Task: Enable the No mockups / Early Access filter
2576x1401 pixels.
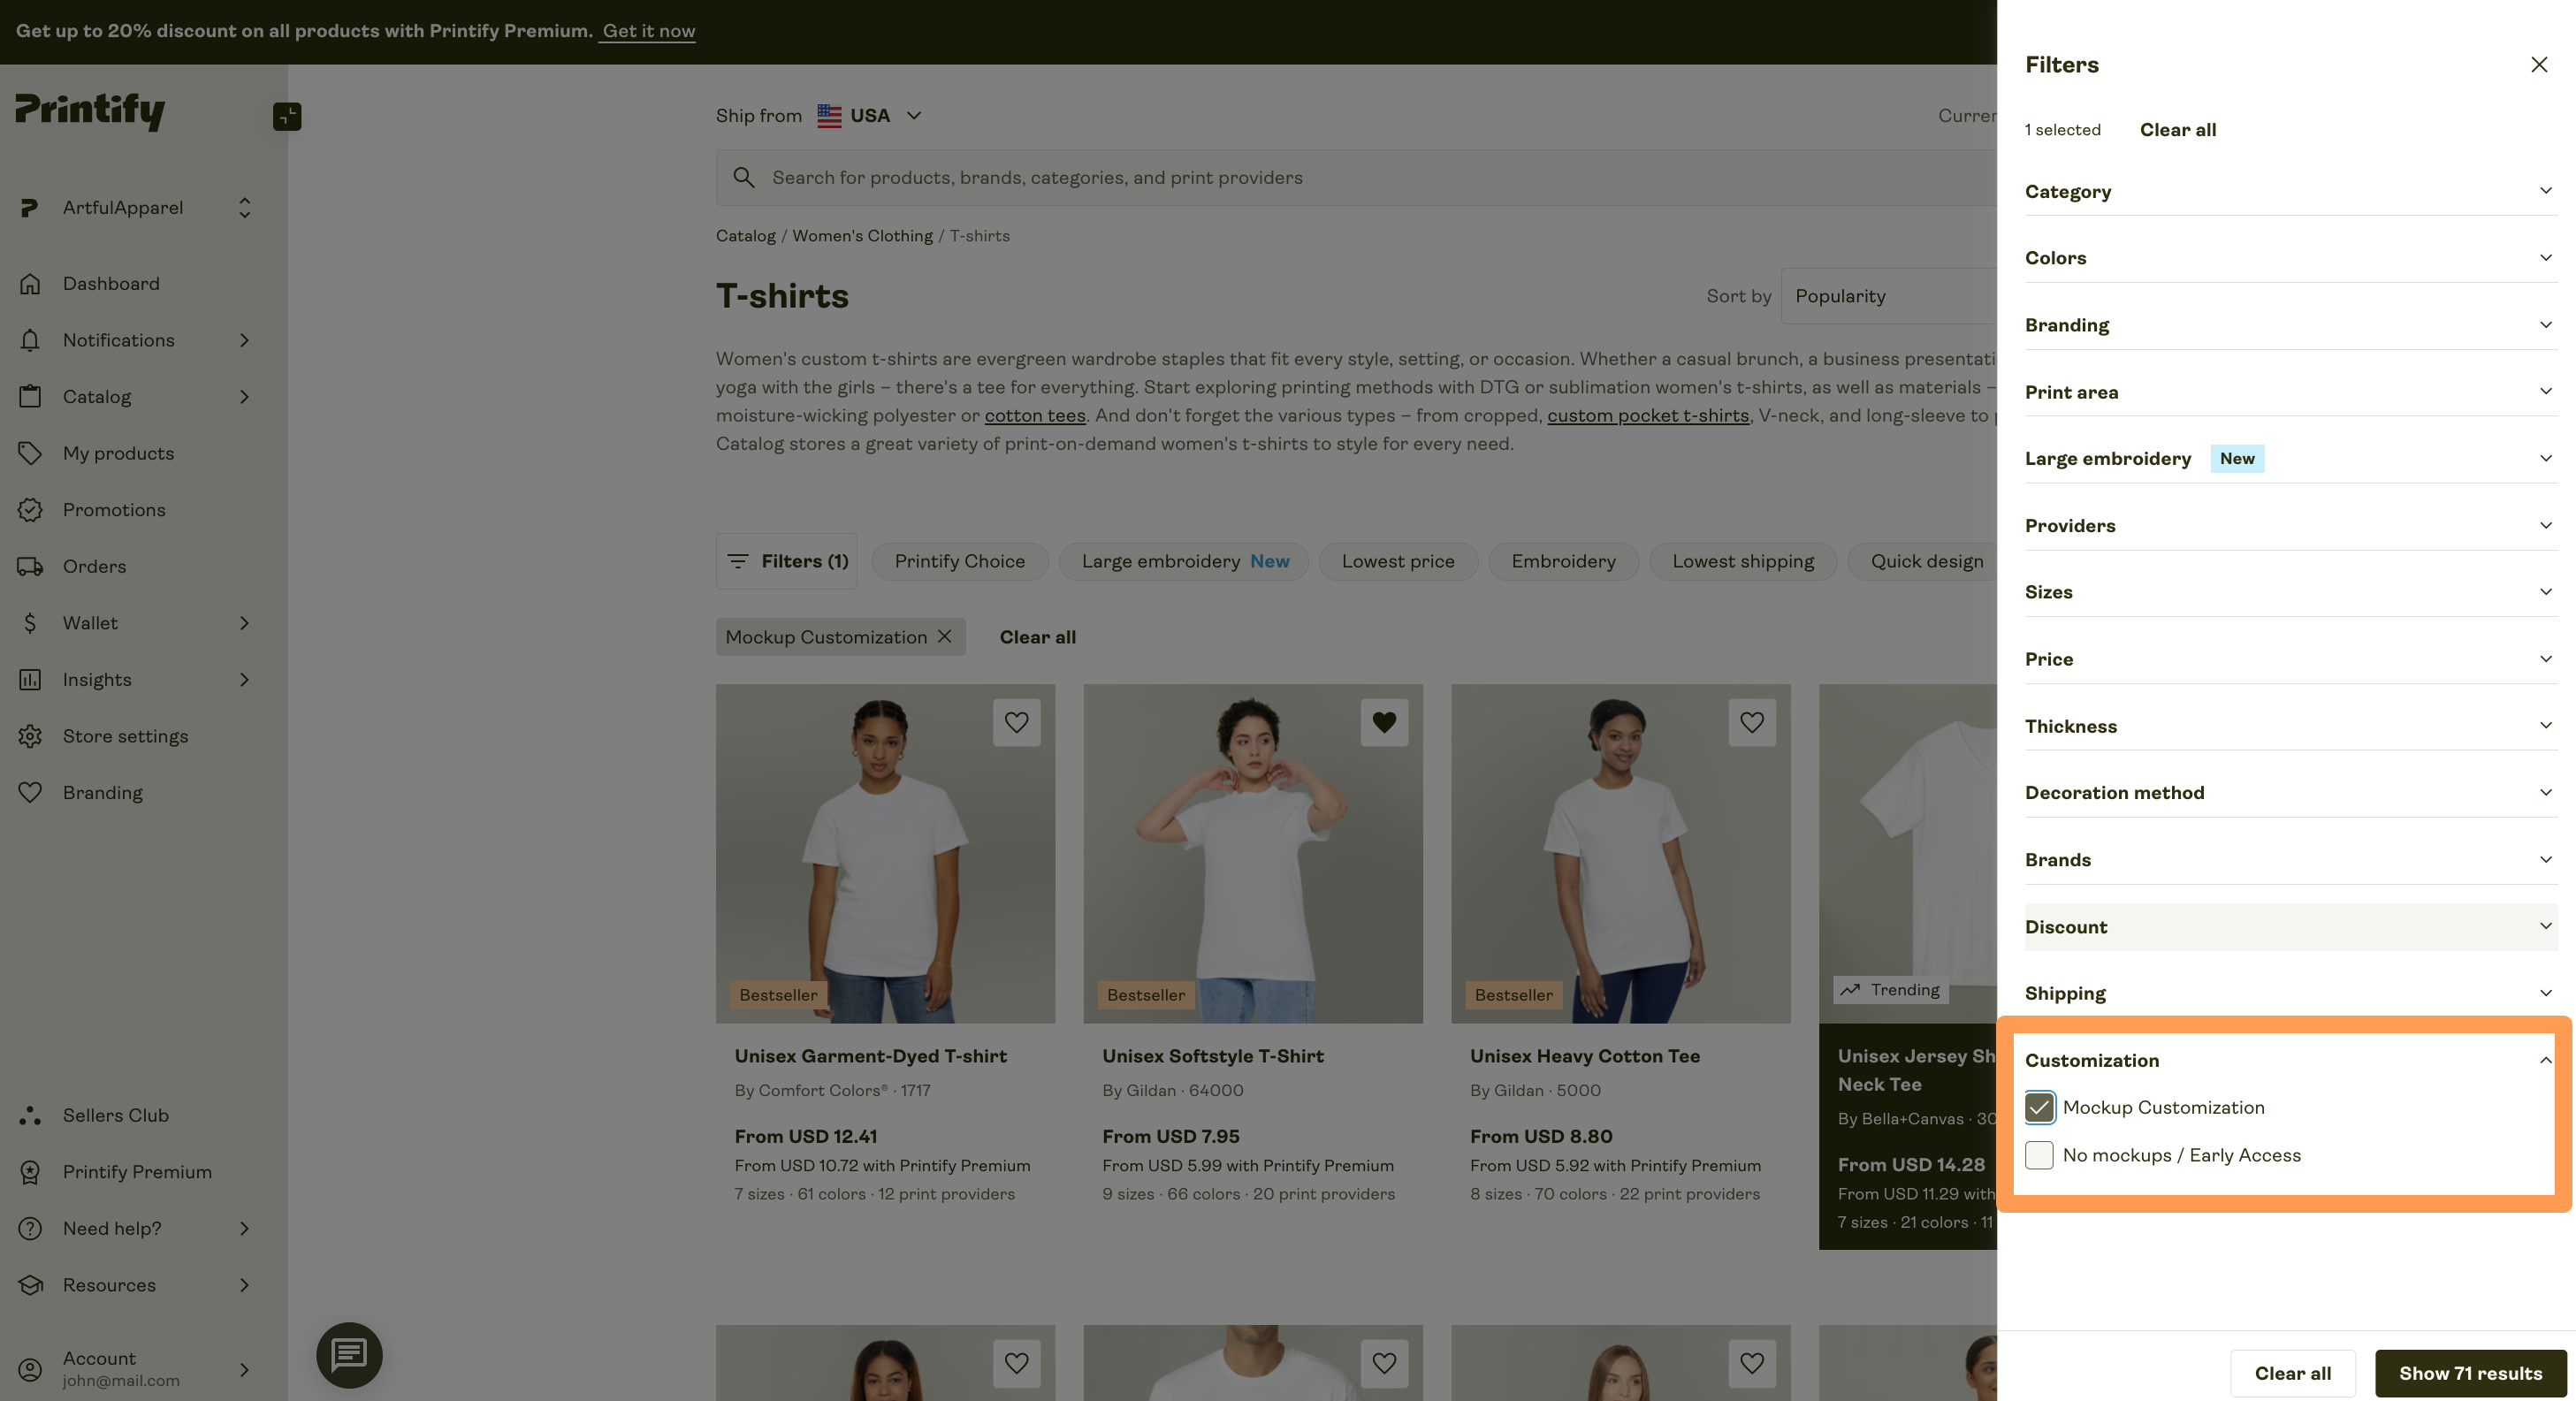Action: click(2039, 1155)
